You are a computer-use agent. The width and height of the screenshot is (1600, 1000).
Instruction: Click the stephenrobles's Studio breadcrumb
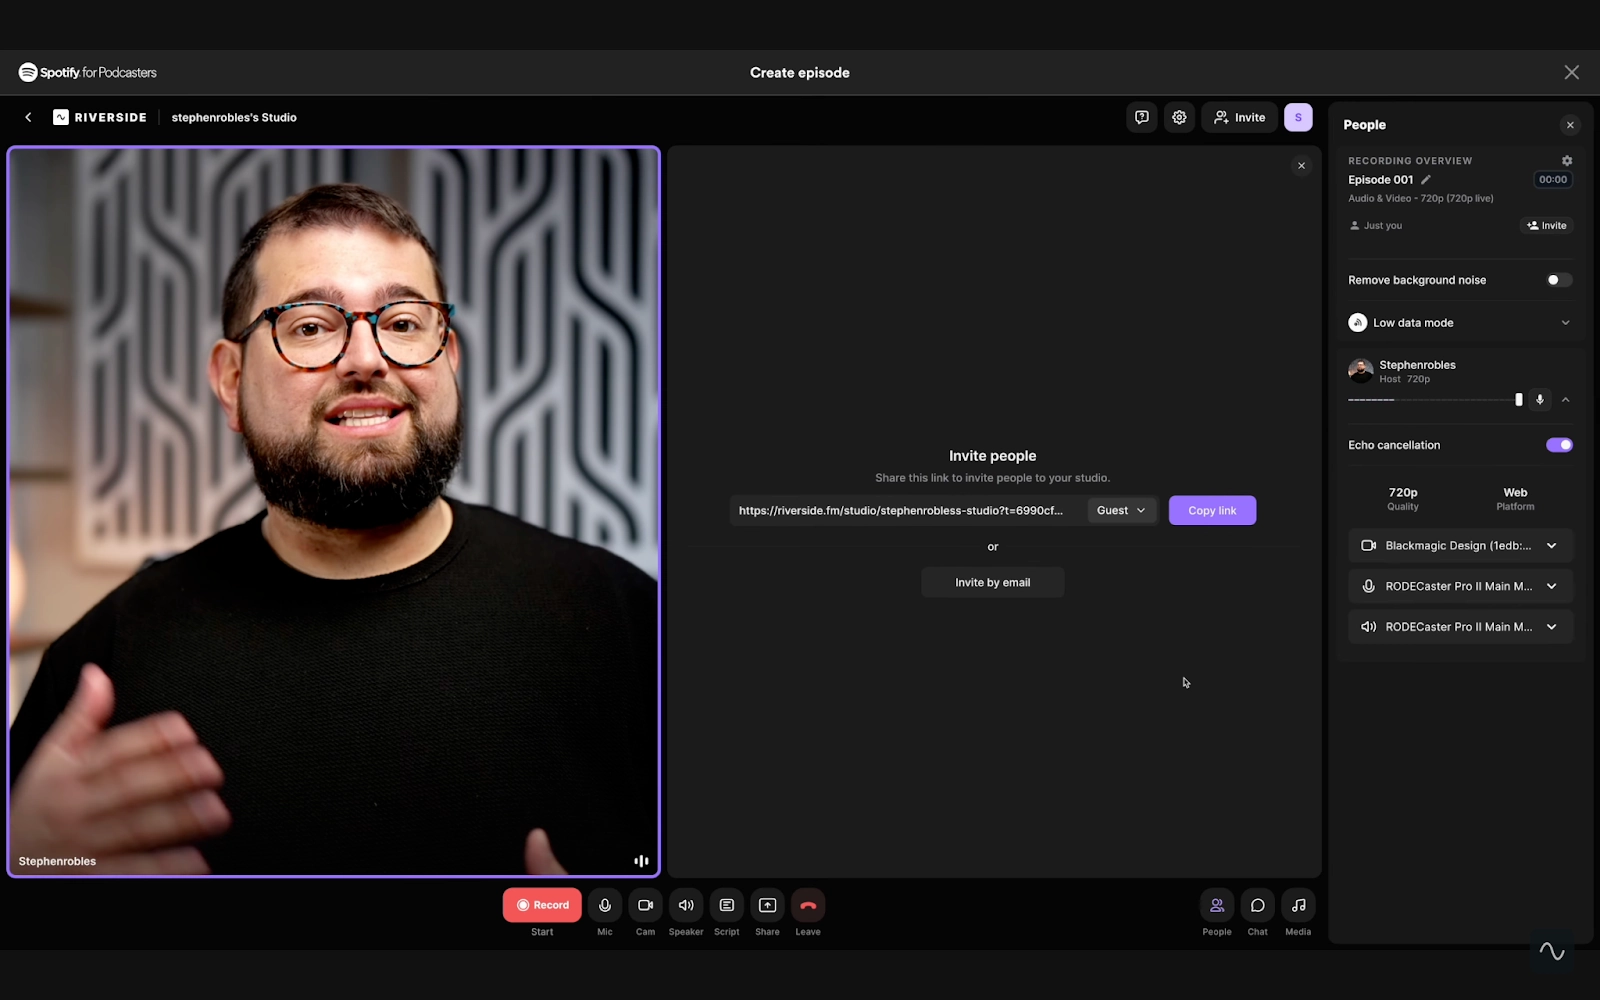[233, 117]
